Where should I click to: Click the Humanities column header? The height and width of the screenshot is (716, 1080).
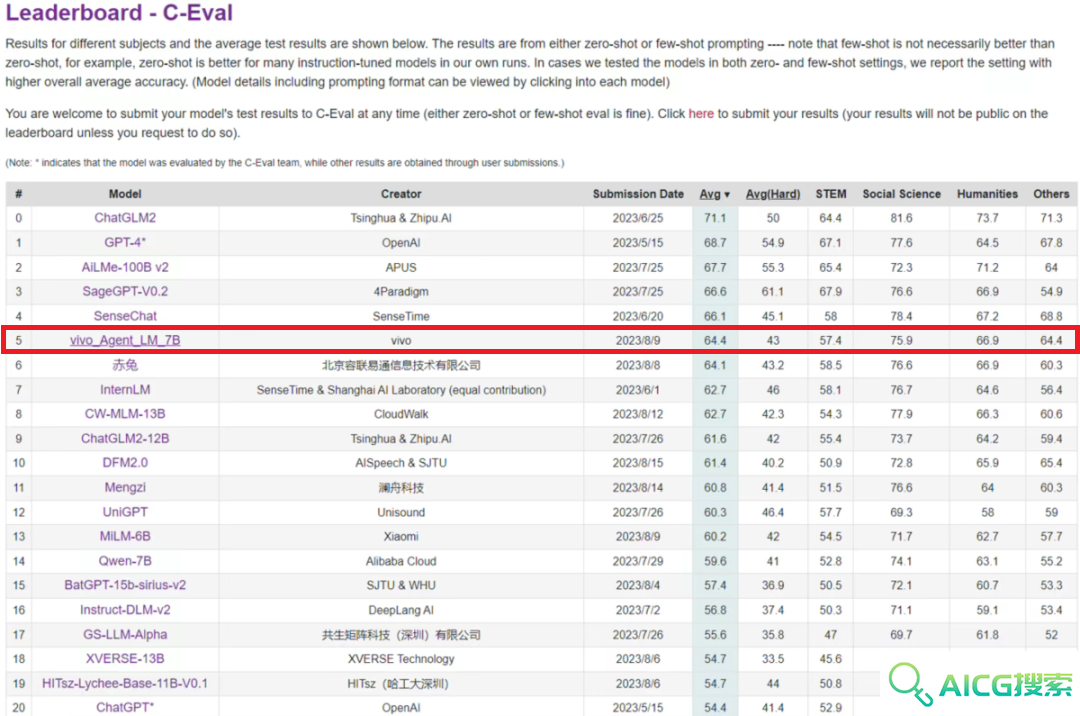(x=987, y=194)
